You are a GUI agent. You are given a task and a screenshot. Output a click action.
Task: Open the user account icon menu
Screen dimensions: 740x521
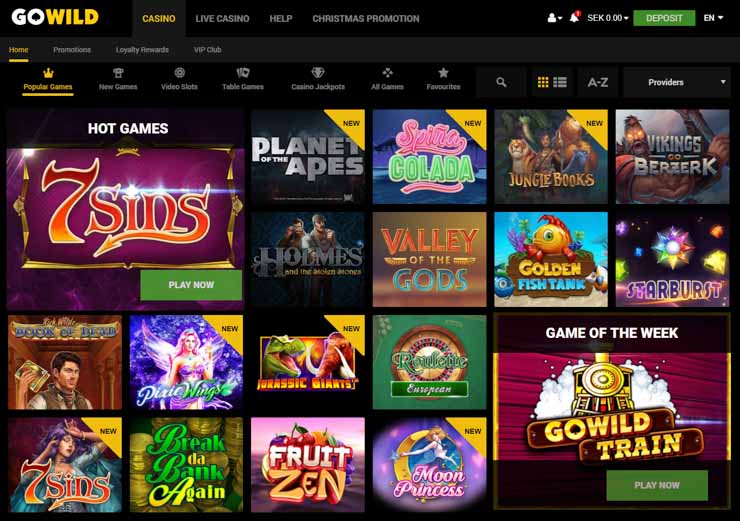[x=554, y=18]
